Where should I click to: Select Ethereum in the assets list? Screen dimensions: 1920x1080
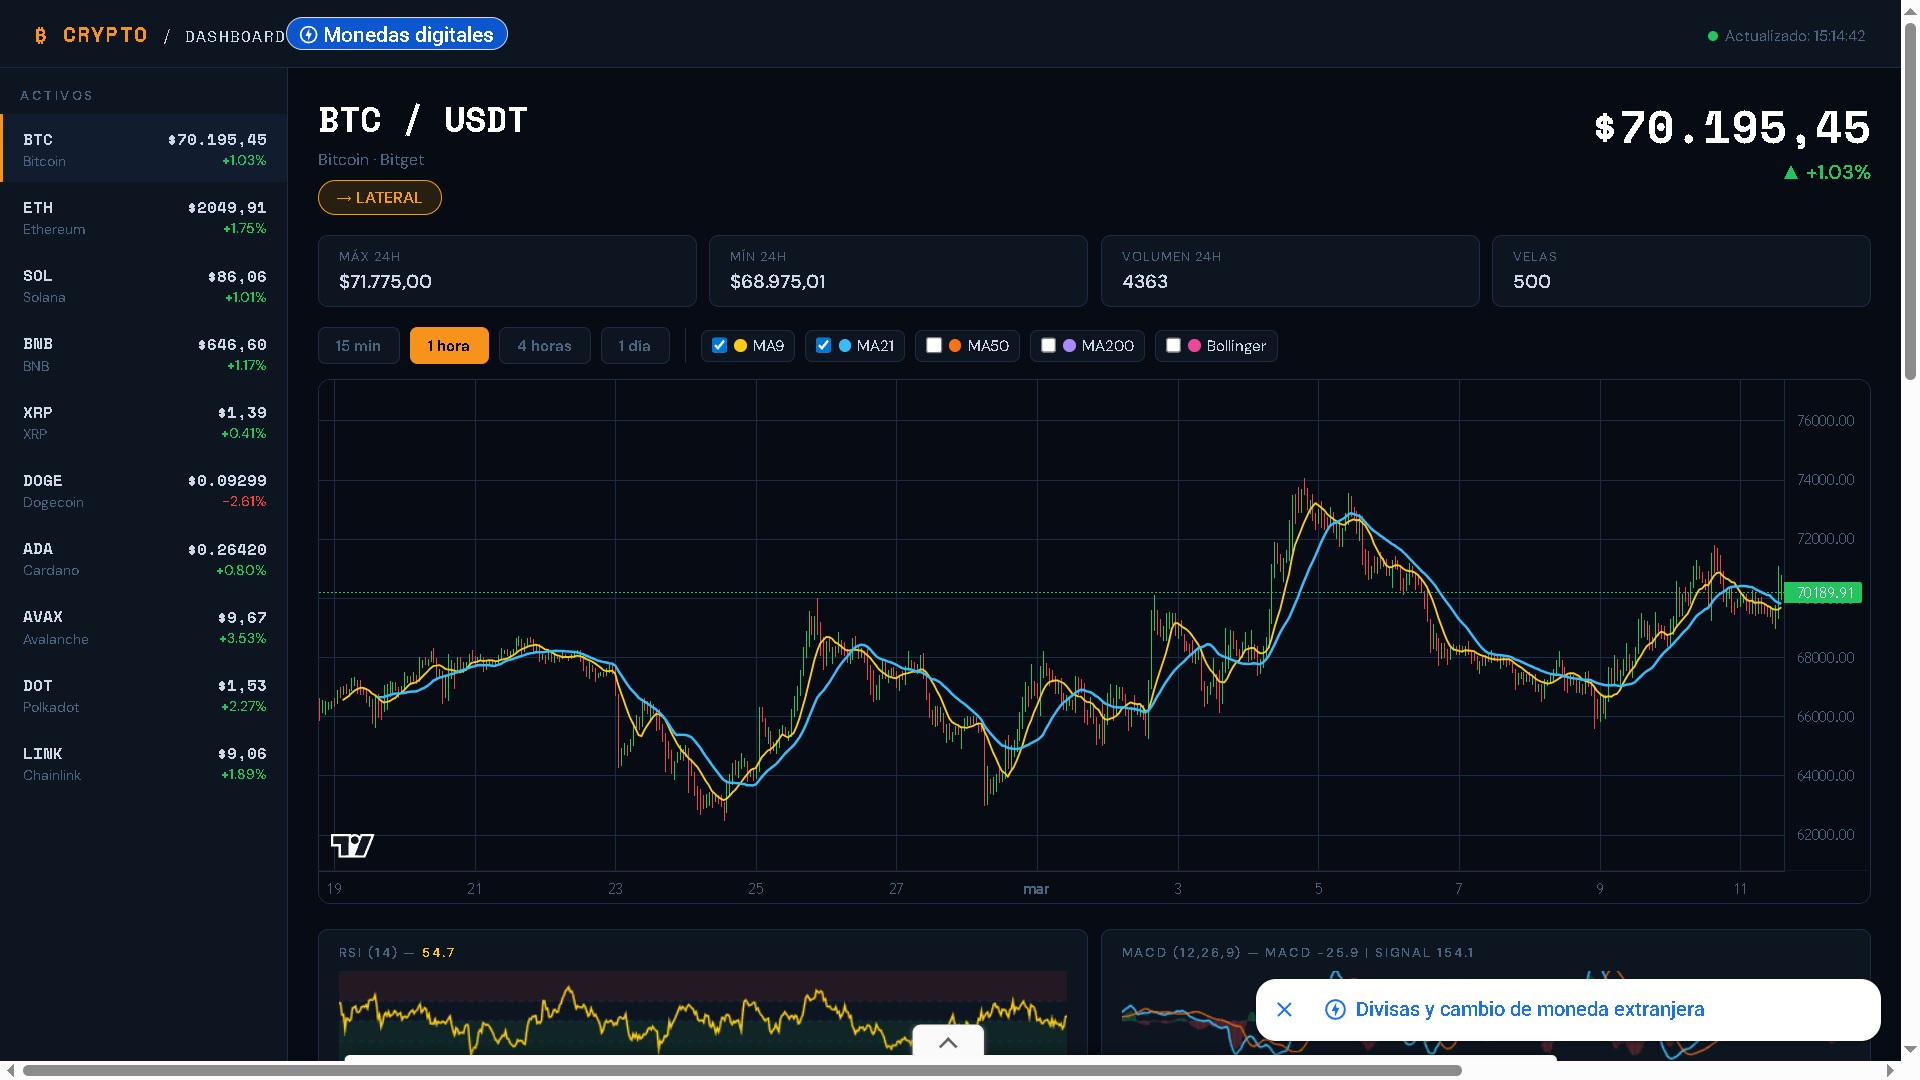pyautogui.click(x=144, y=217)
